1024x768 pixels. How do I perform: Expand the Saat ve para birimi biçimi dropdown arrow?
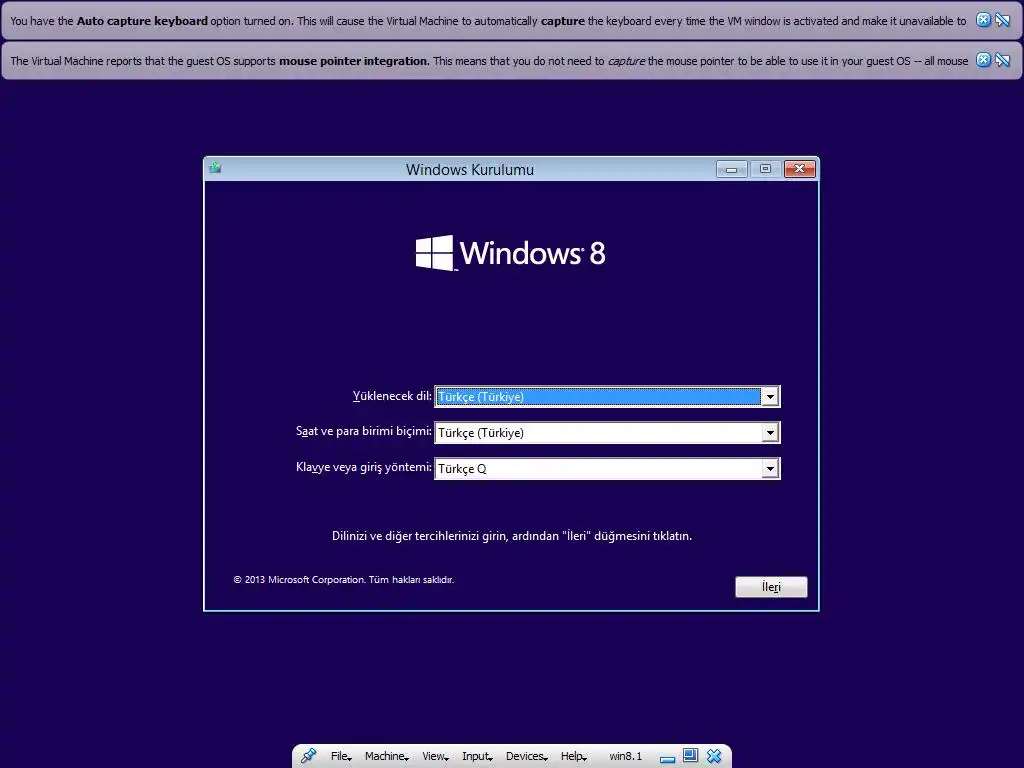point(771,432)
